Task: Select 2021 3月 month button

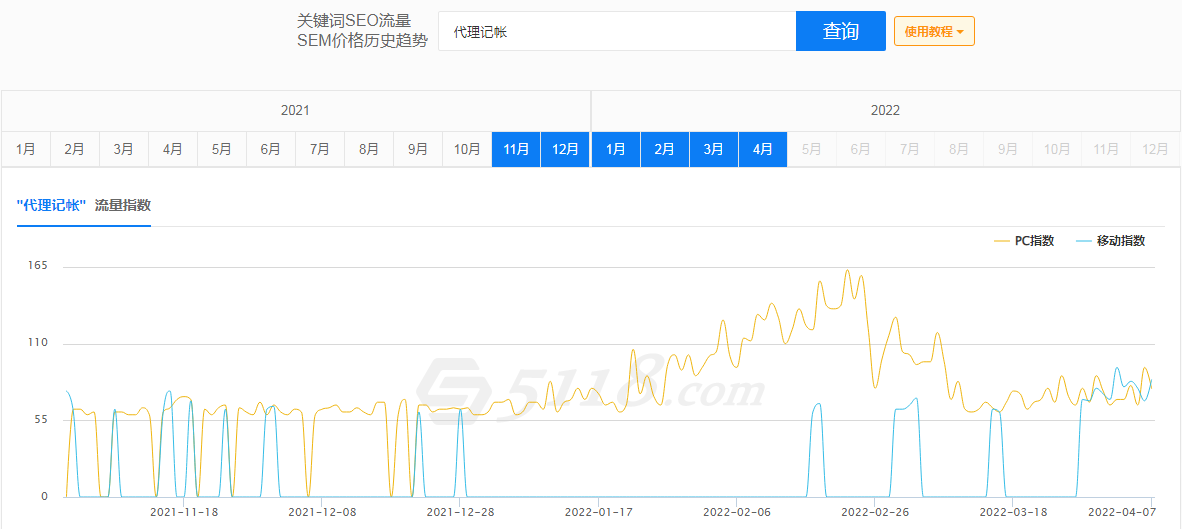Action: click(124, 149)
